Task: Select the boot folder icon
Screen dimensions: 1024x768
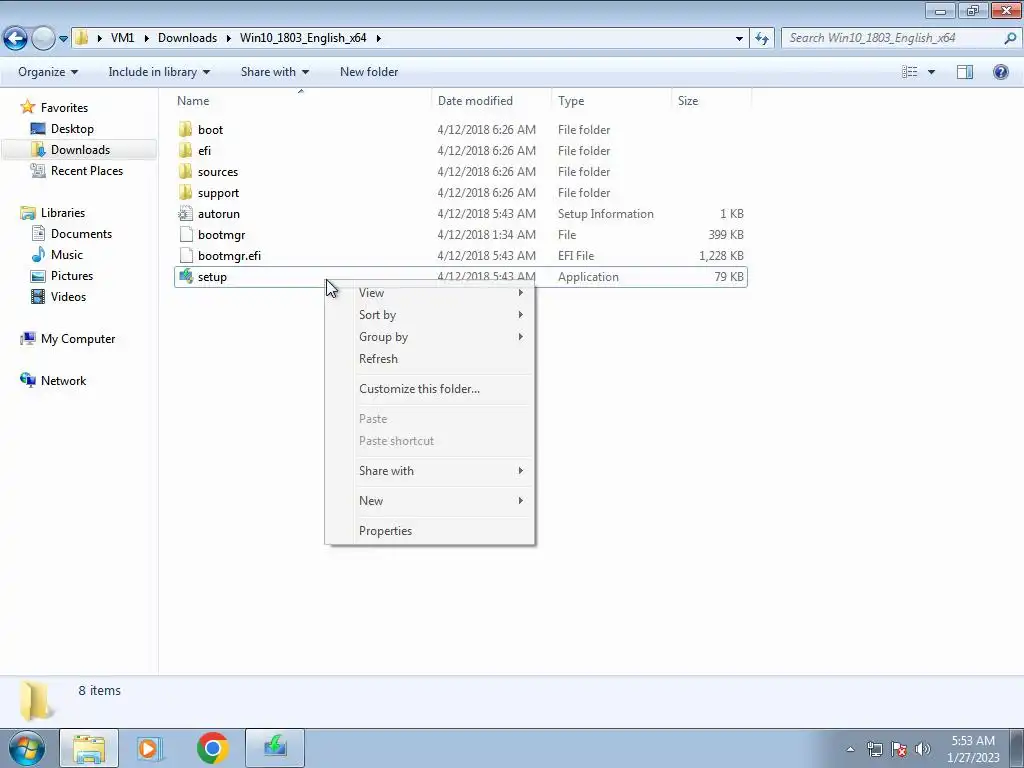Action: coord(185,129)
